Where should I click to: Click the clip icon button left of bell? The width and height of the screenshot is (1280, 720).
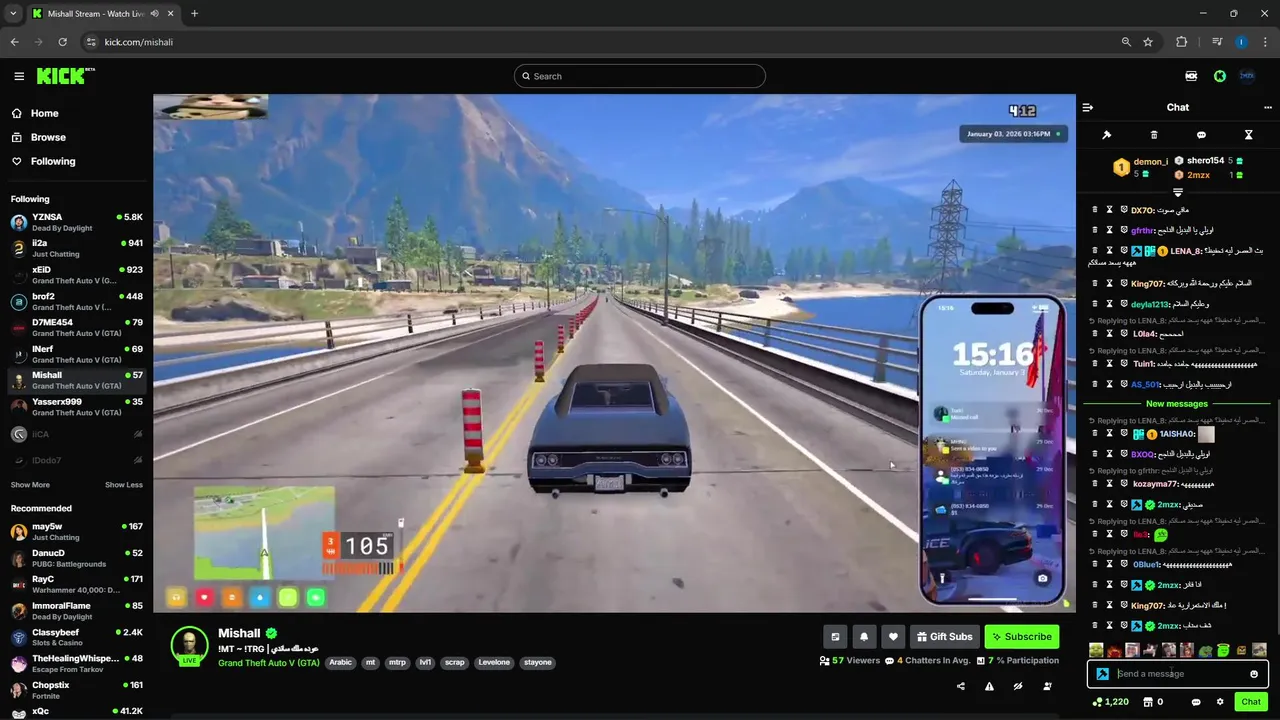(x=835, y=636)
